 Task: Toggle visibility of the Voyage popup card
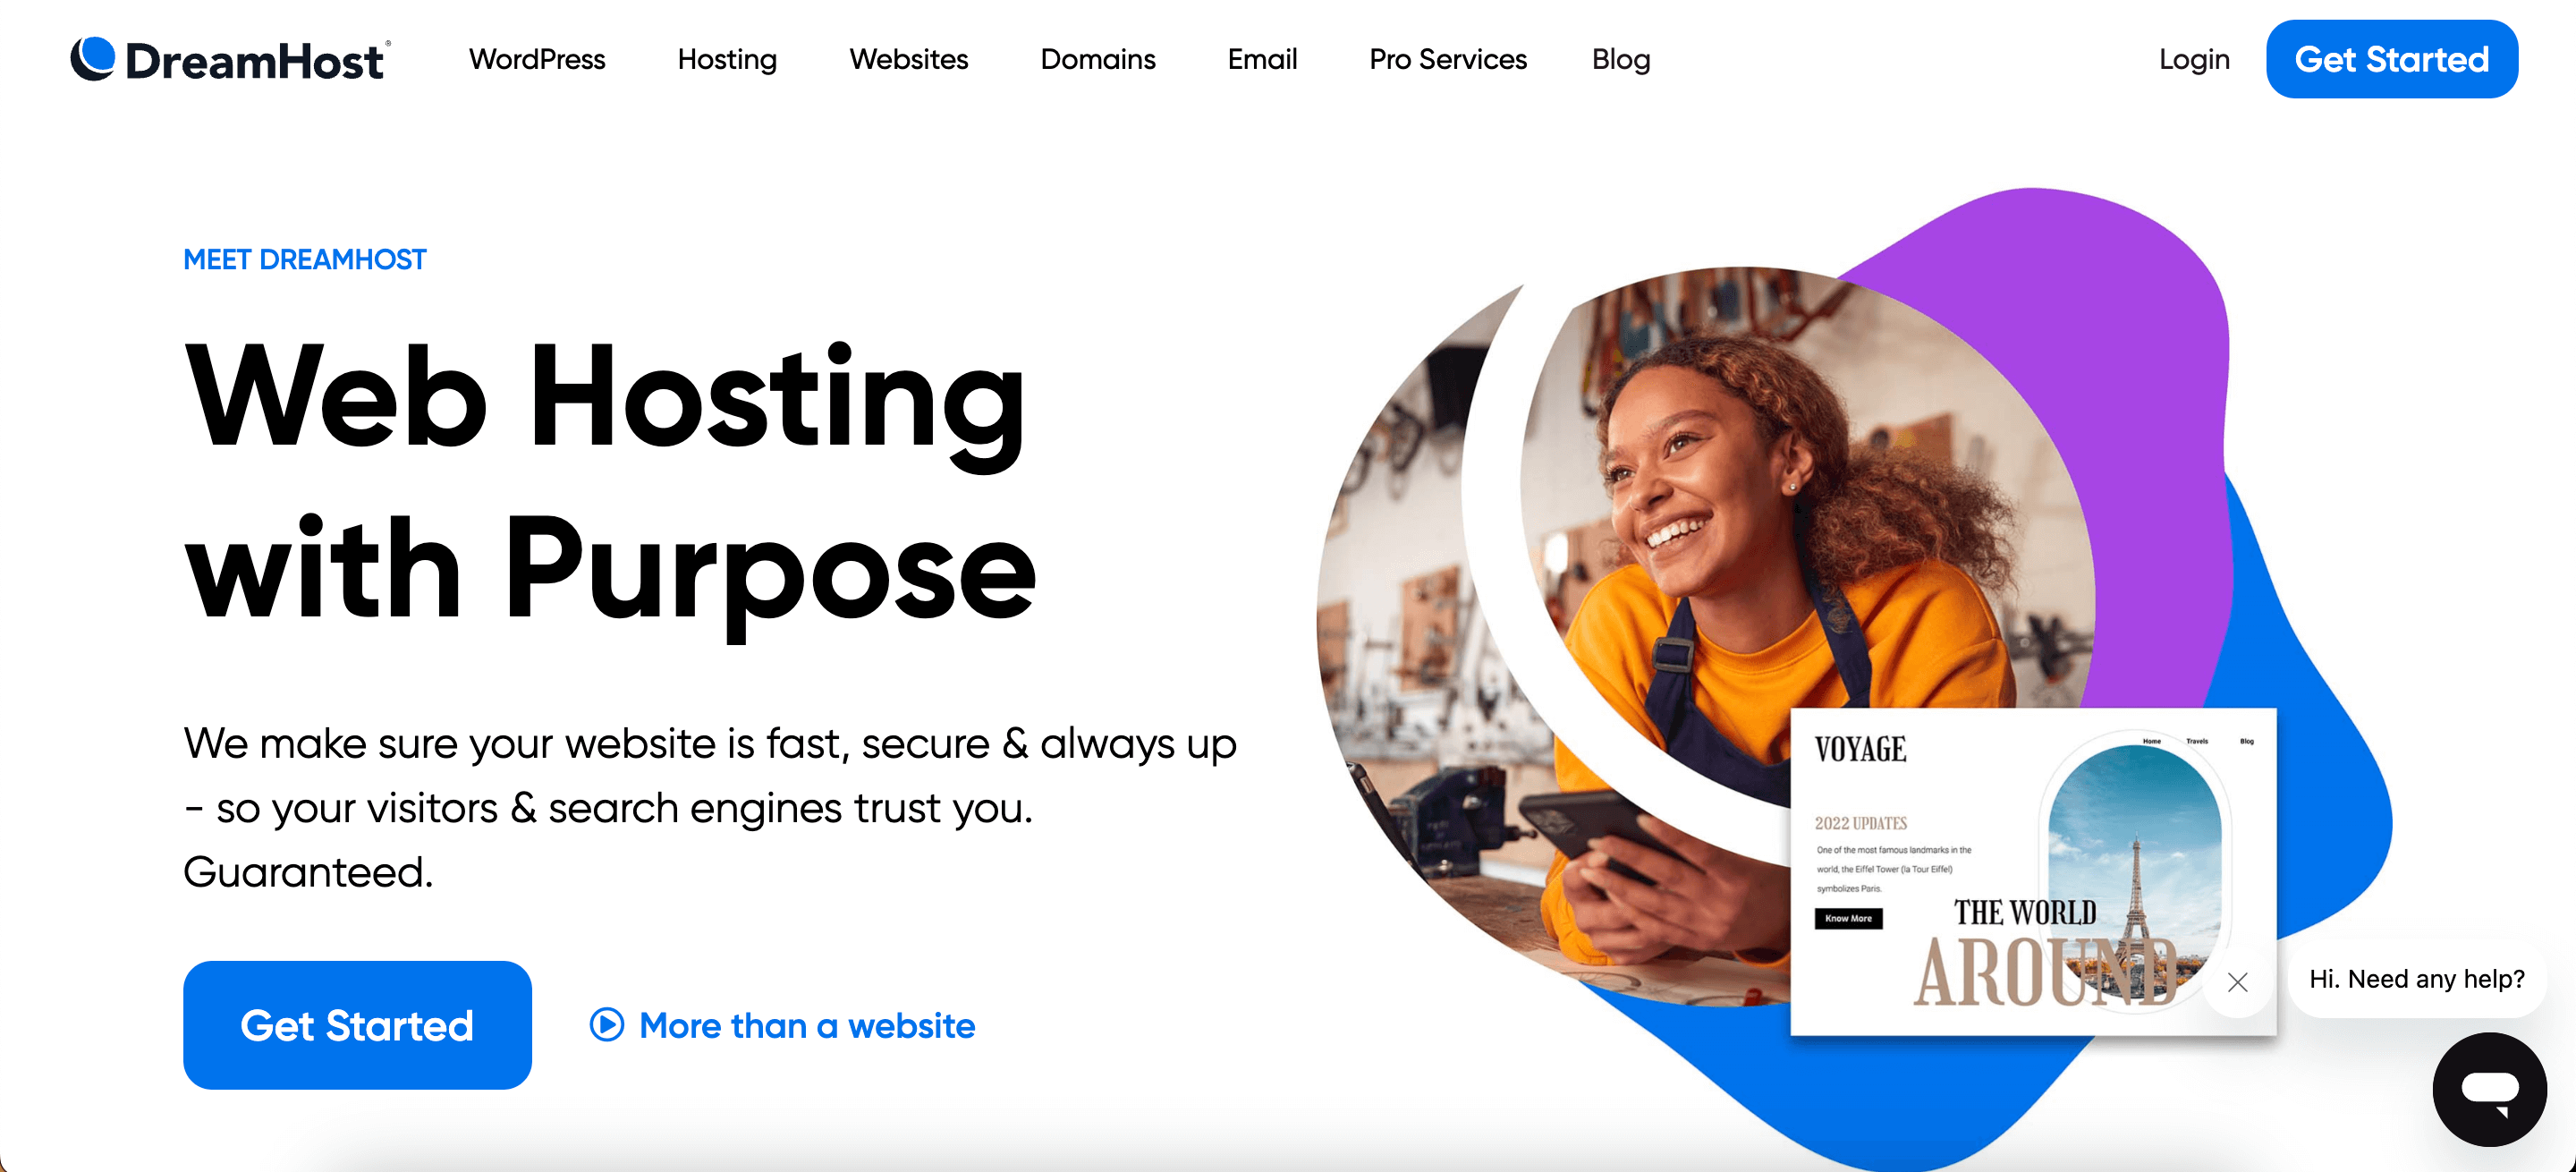(x=2238, y=980)
